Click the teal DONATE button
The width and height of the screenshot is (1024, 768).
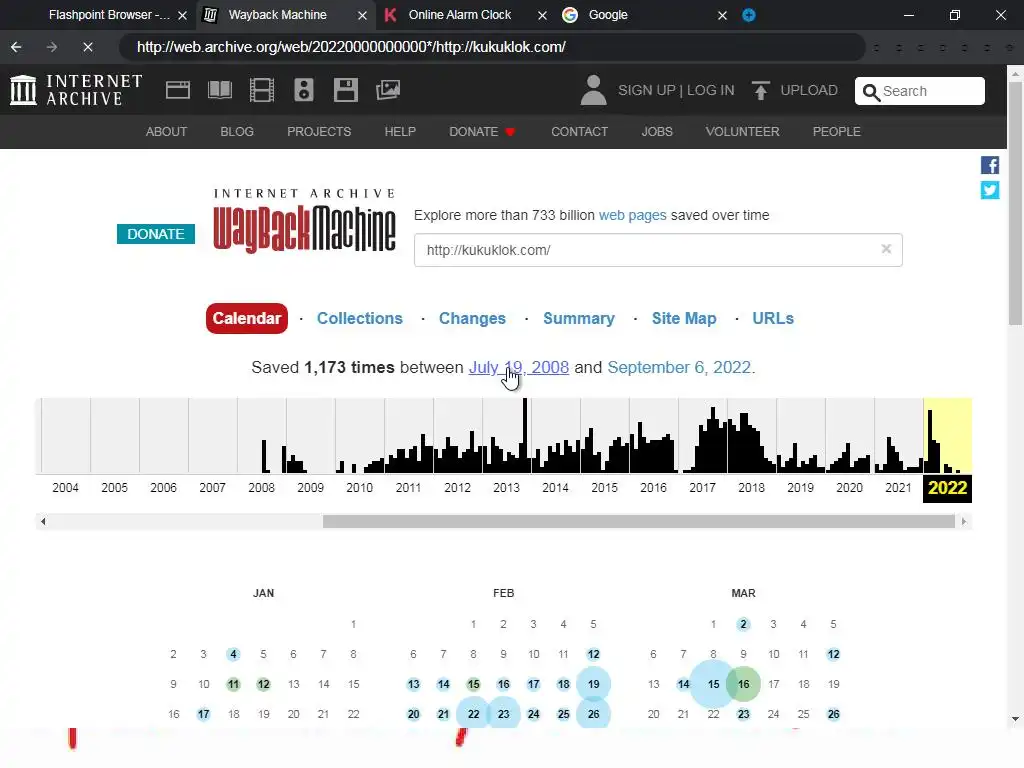pyautogui.click(x=155, y=234)
